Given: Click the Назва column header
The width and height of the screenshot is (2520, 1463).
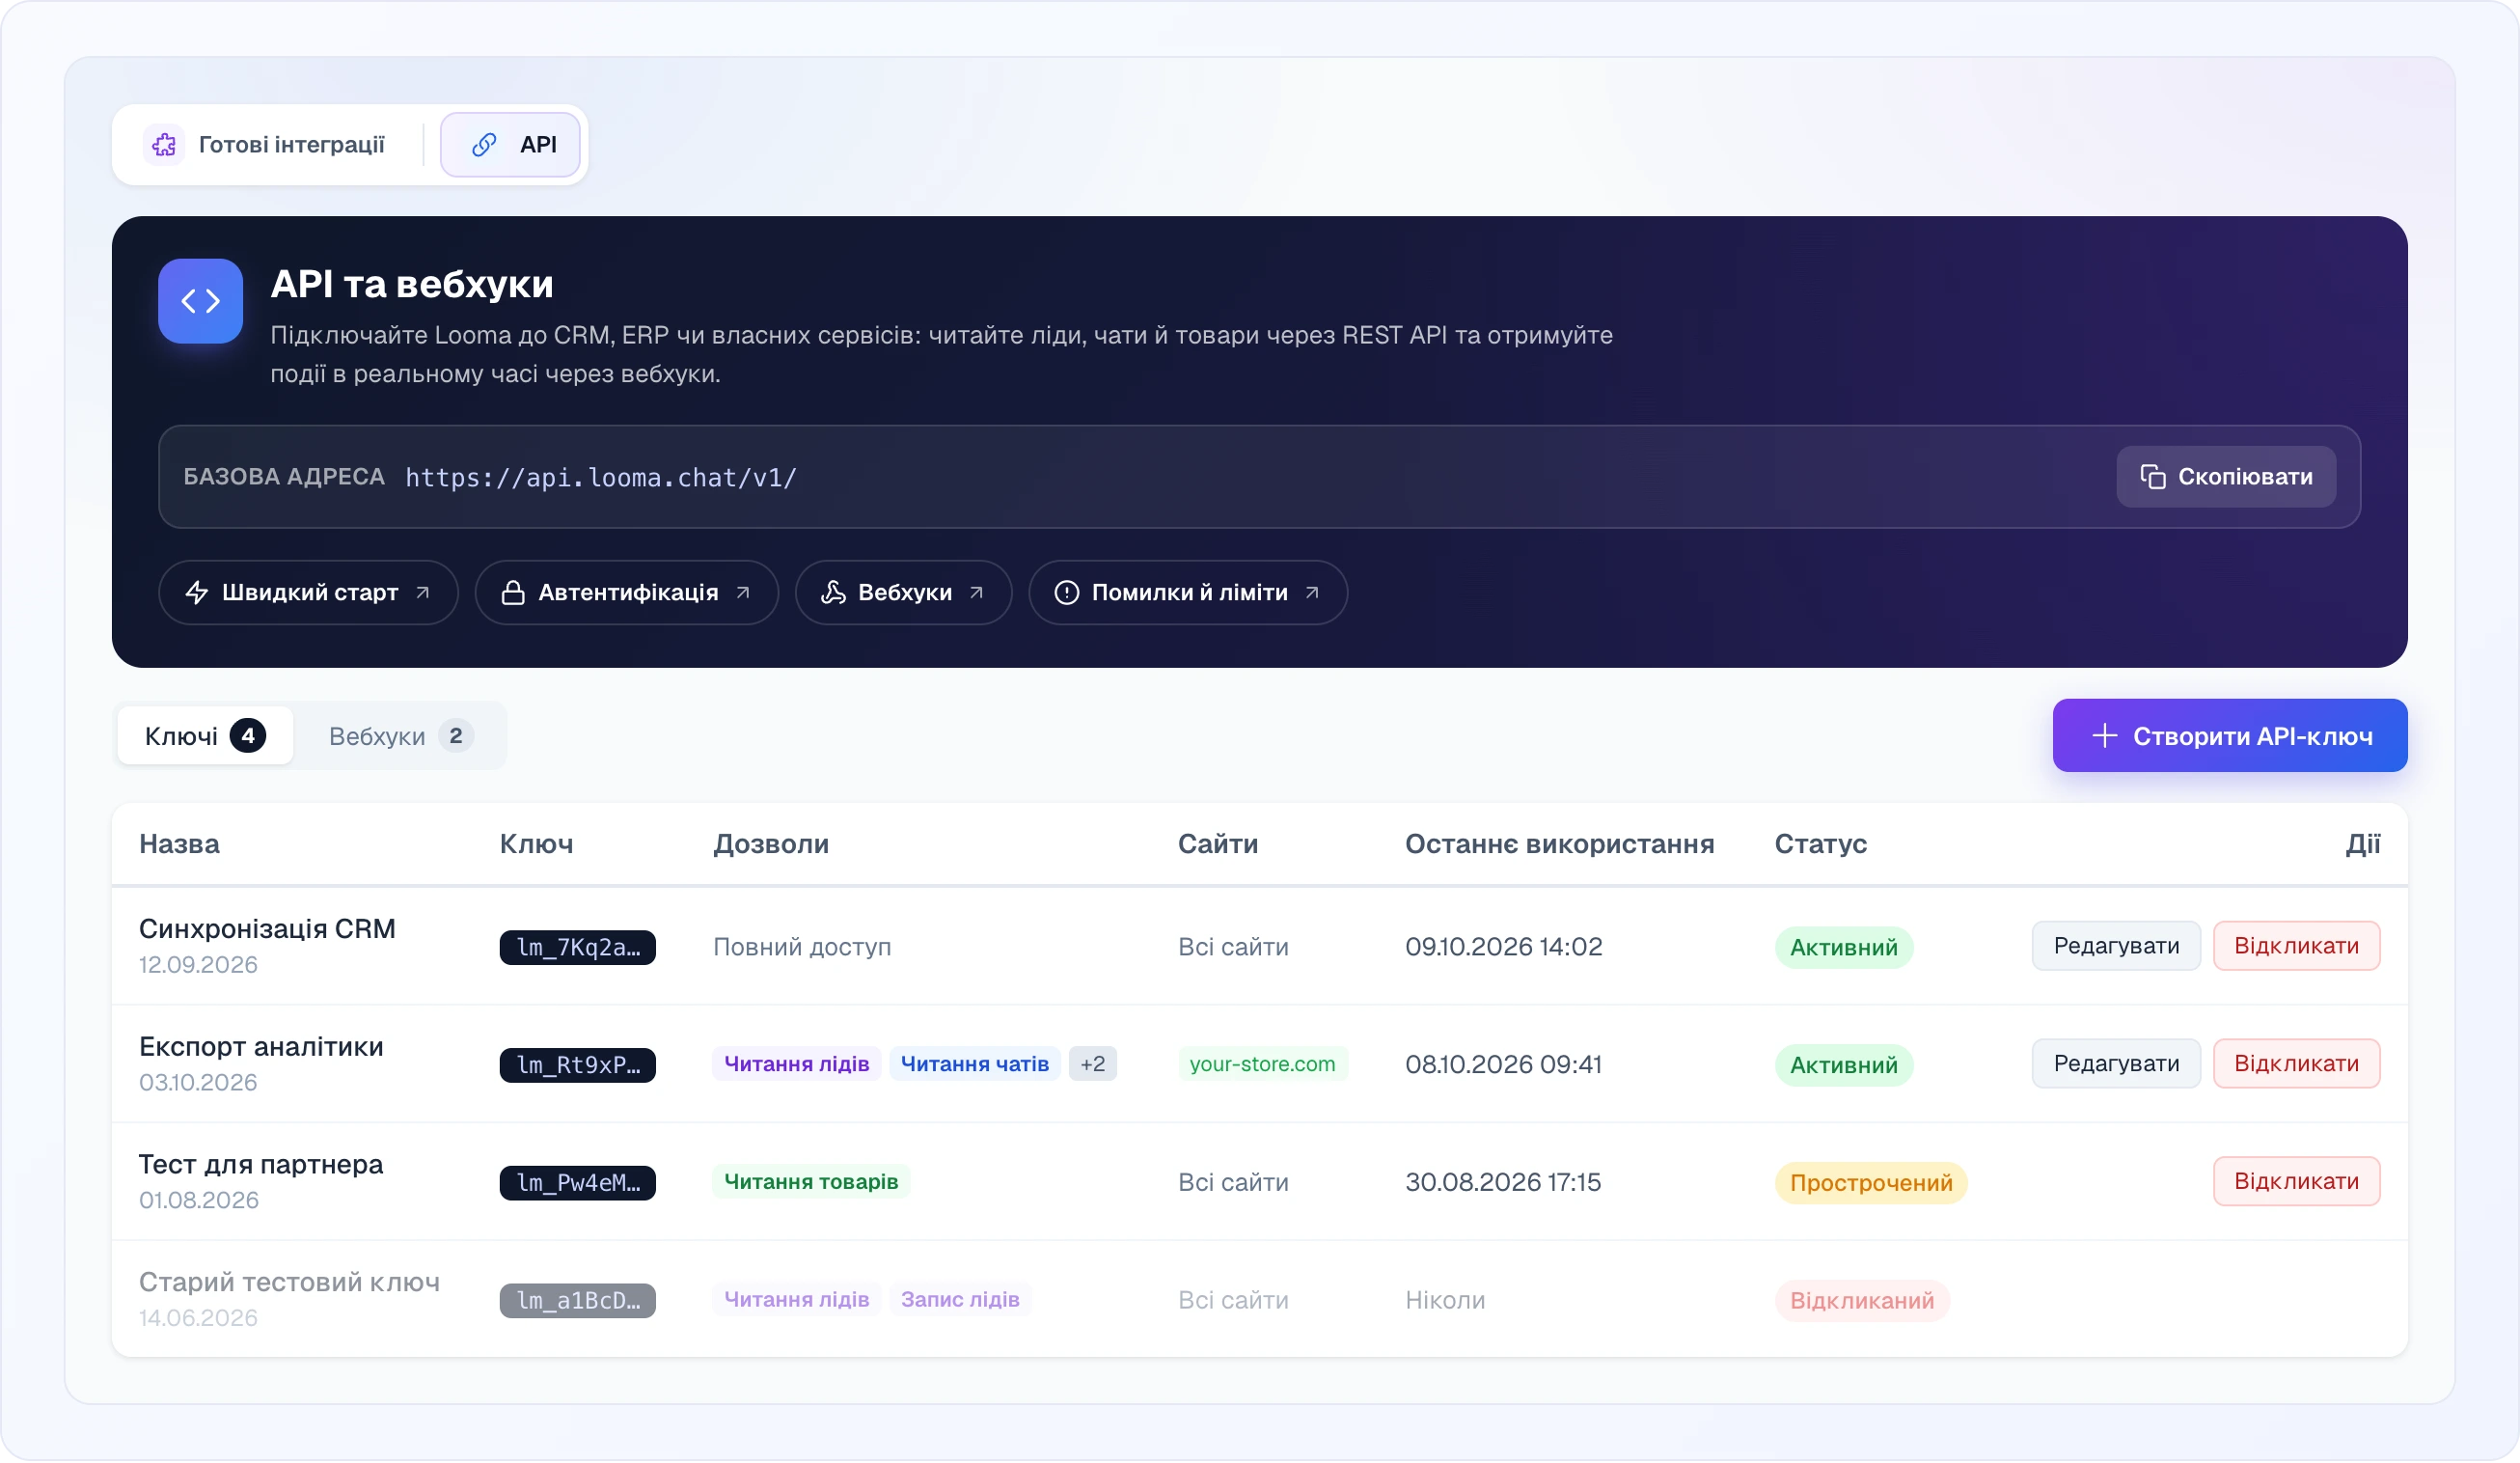Looking at the screenshot, I should click(179, 845).
